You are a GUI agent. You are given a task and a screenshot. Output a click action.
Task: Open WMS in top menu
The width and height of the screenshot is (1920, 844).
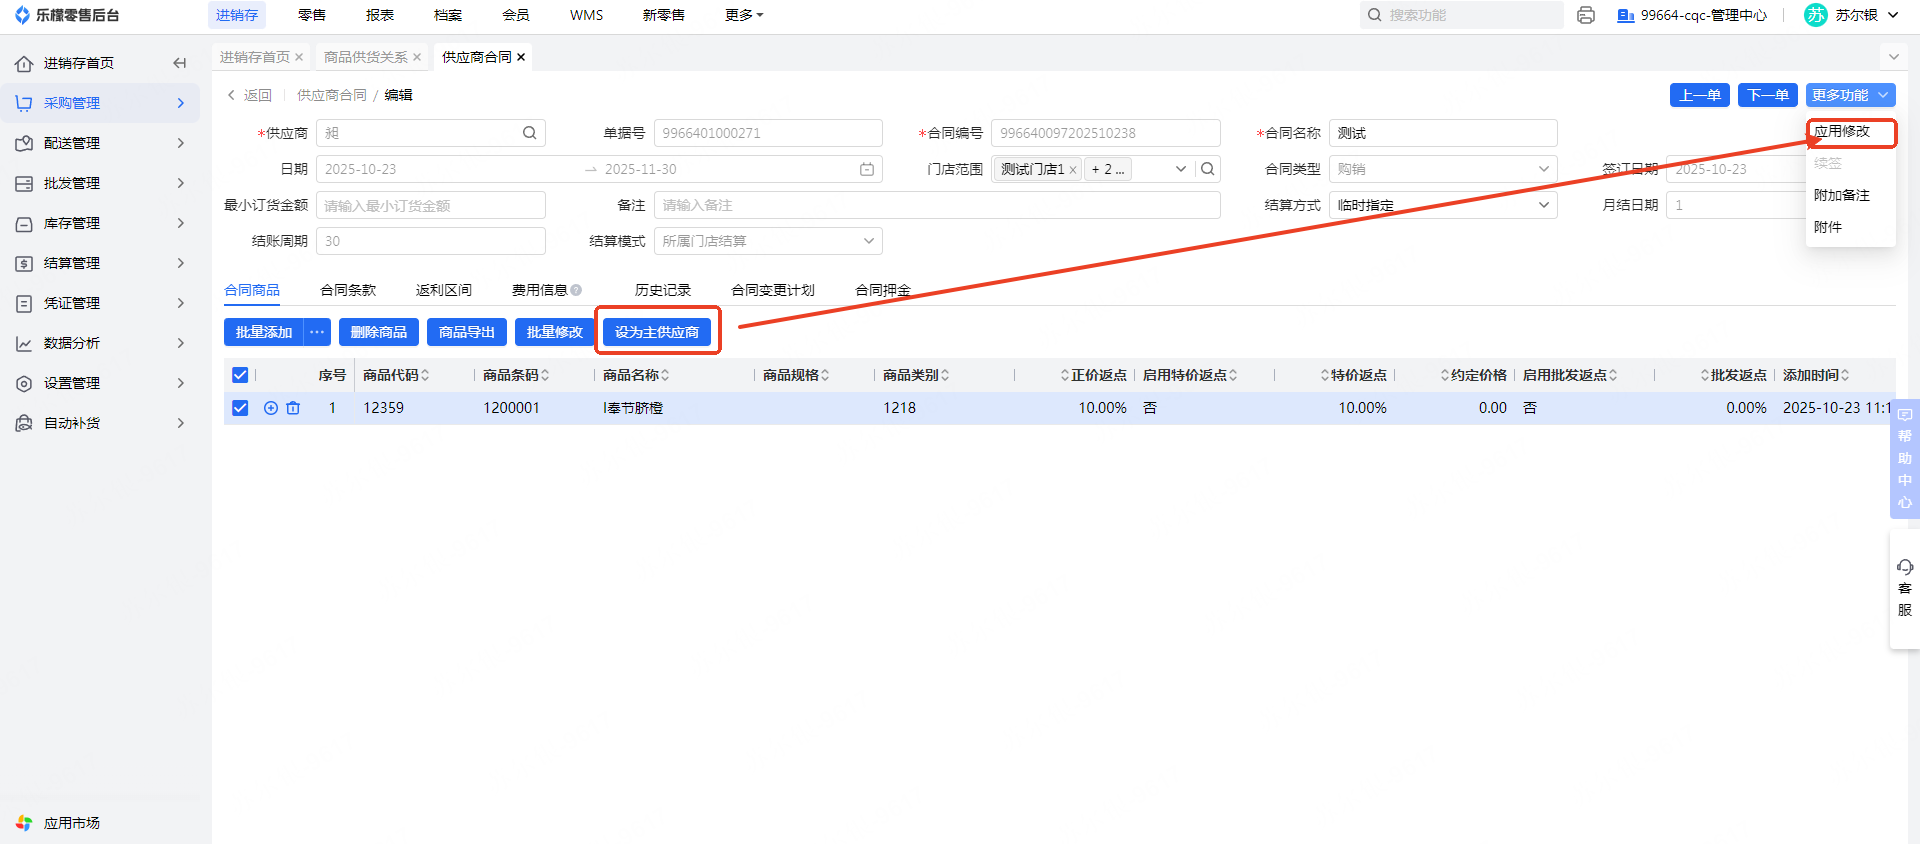[586, 15]
